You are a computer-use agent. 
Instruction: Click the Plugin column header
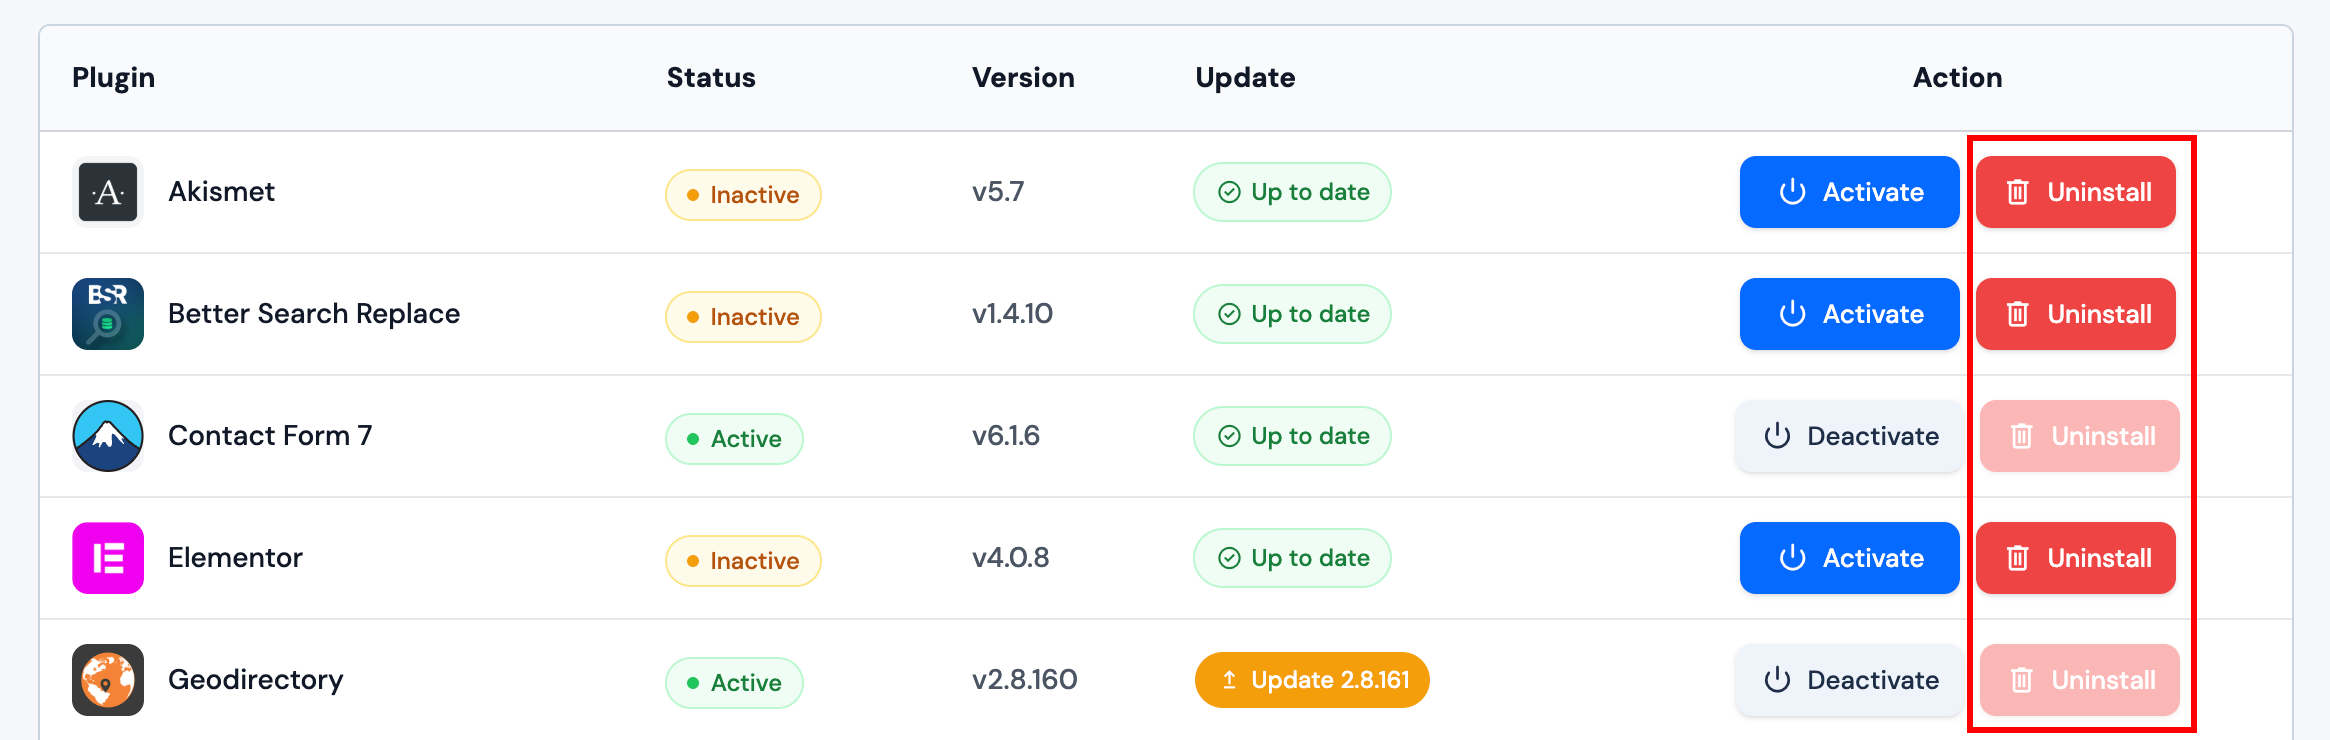113,78
